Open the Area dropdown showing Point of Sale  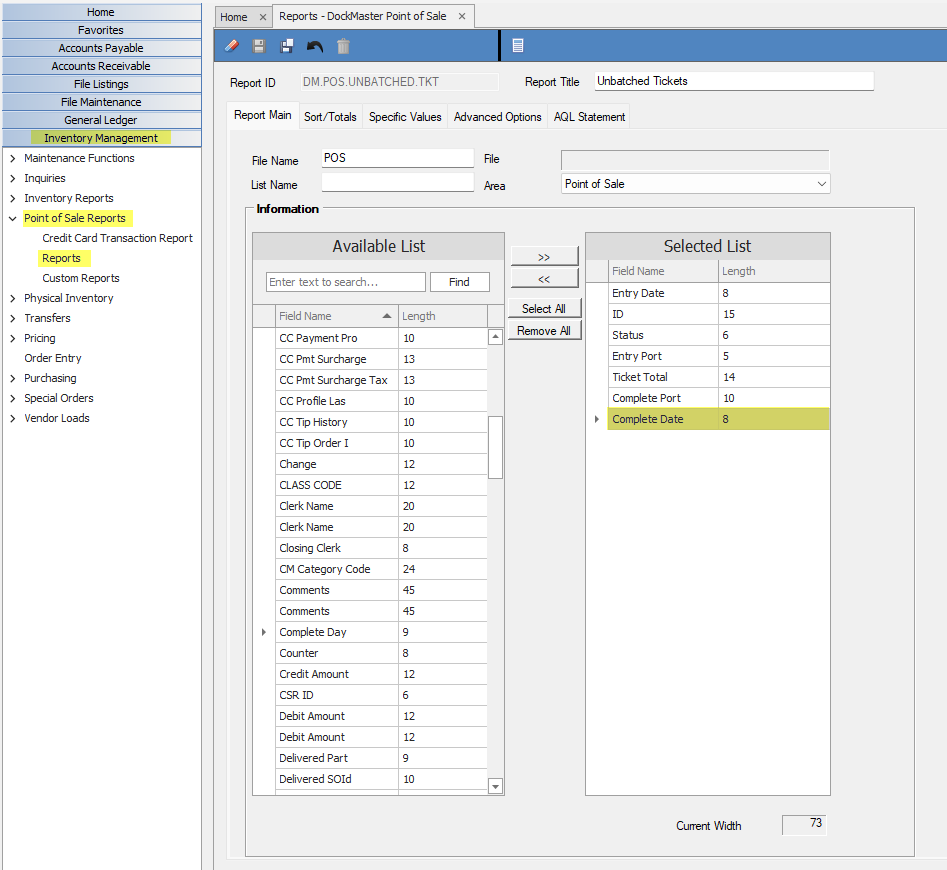(695, 184)
